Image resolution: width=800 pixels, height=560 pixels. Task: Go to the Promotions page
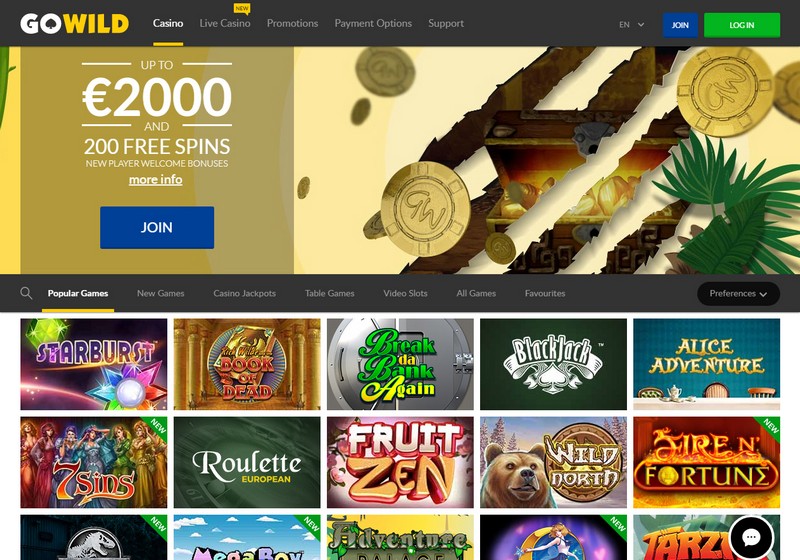point(292,23)
